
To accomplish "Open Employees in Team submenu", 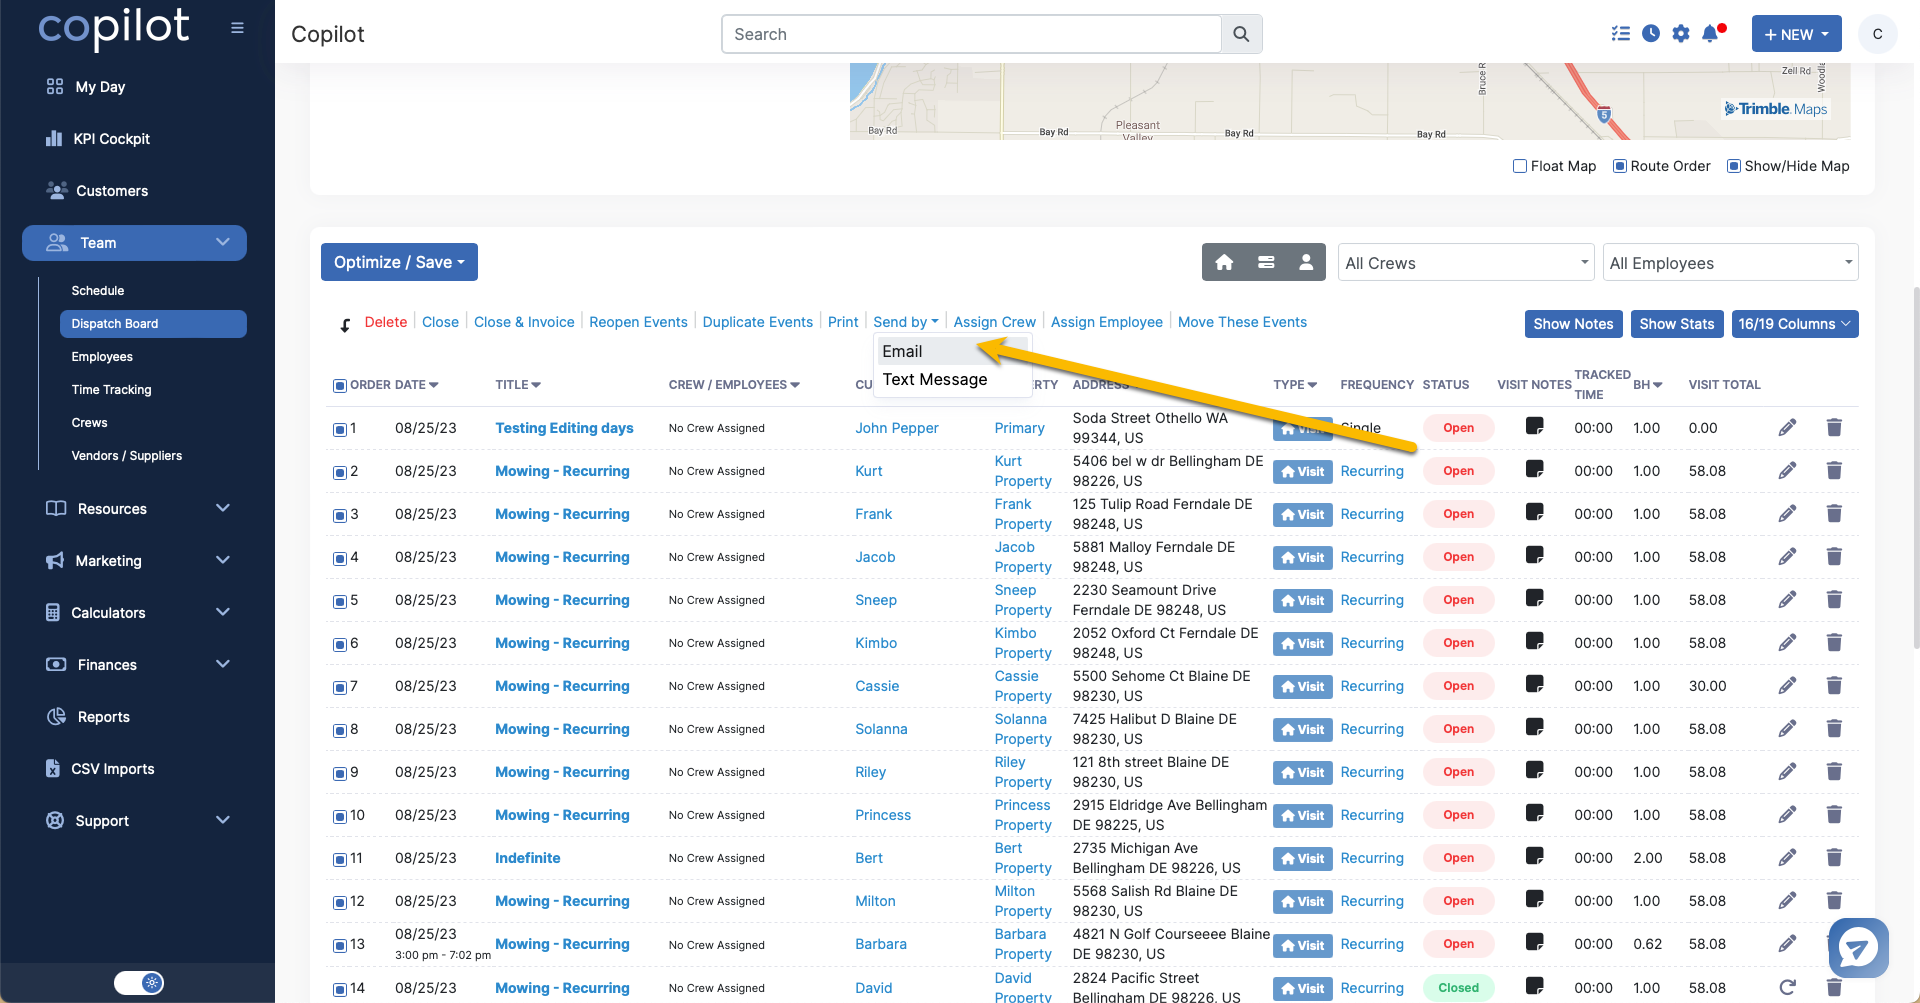I will (102, 357).
